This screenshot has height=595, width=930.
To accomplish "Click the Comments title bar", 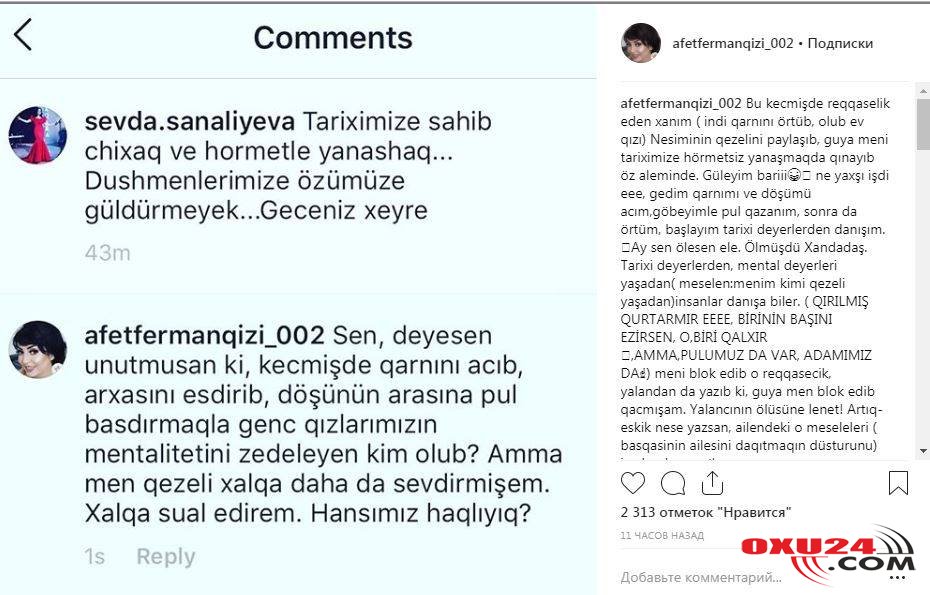I will pos(332,38).
